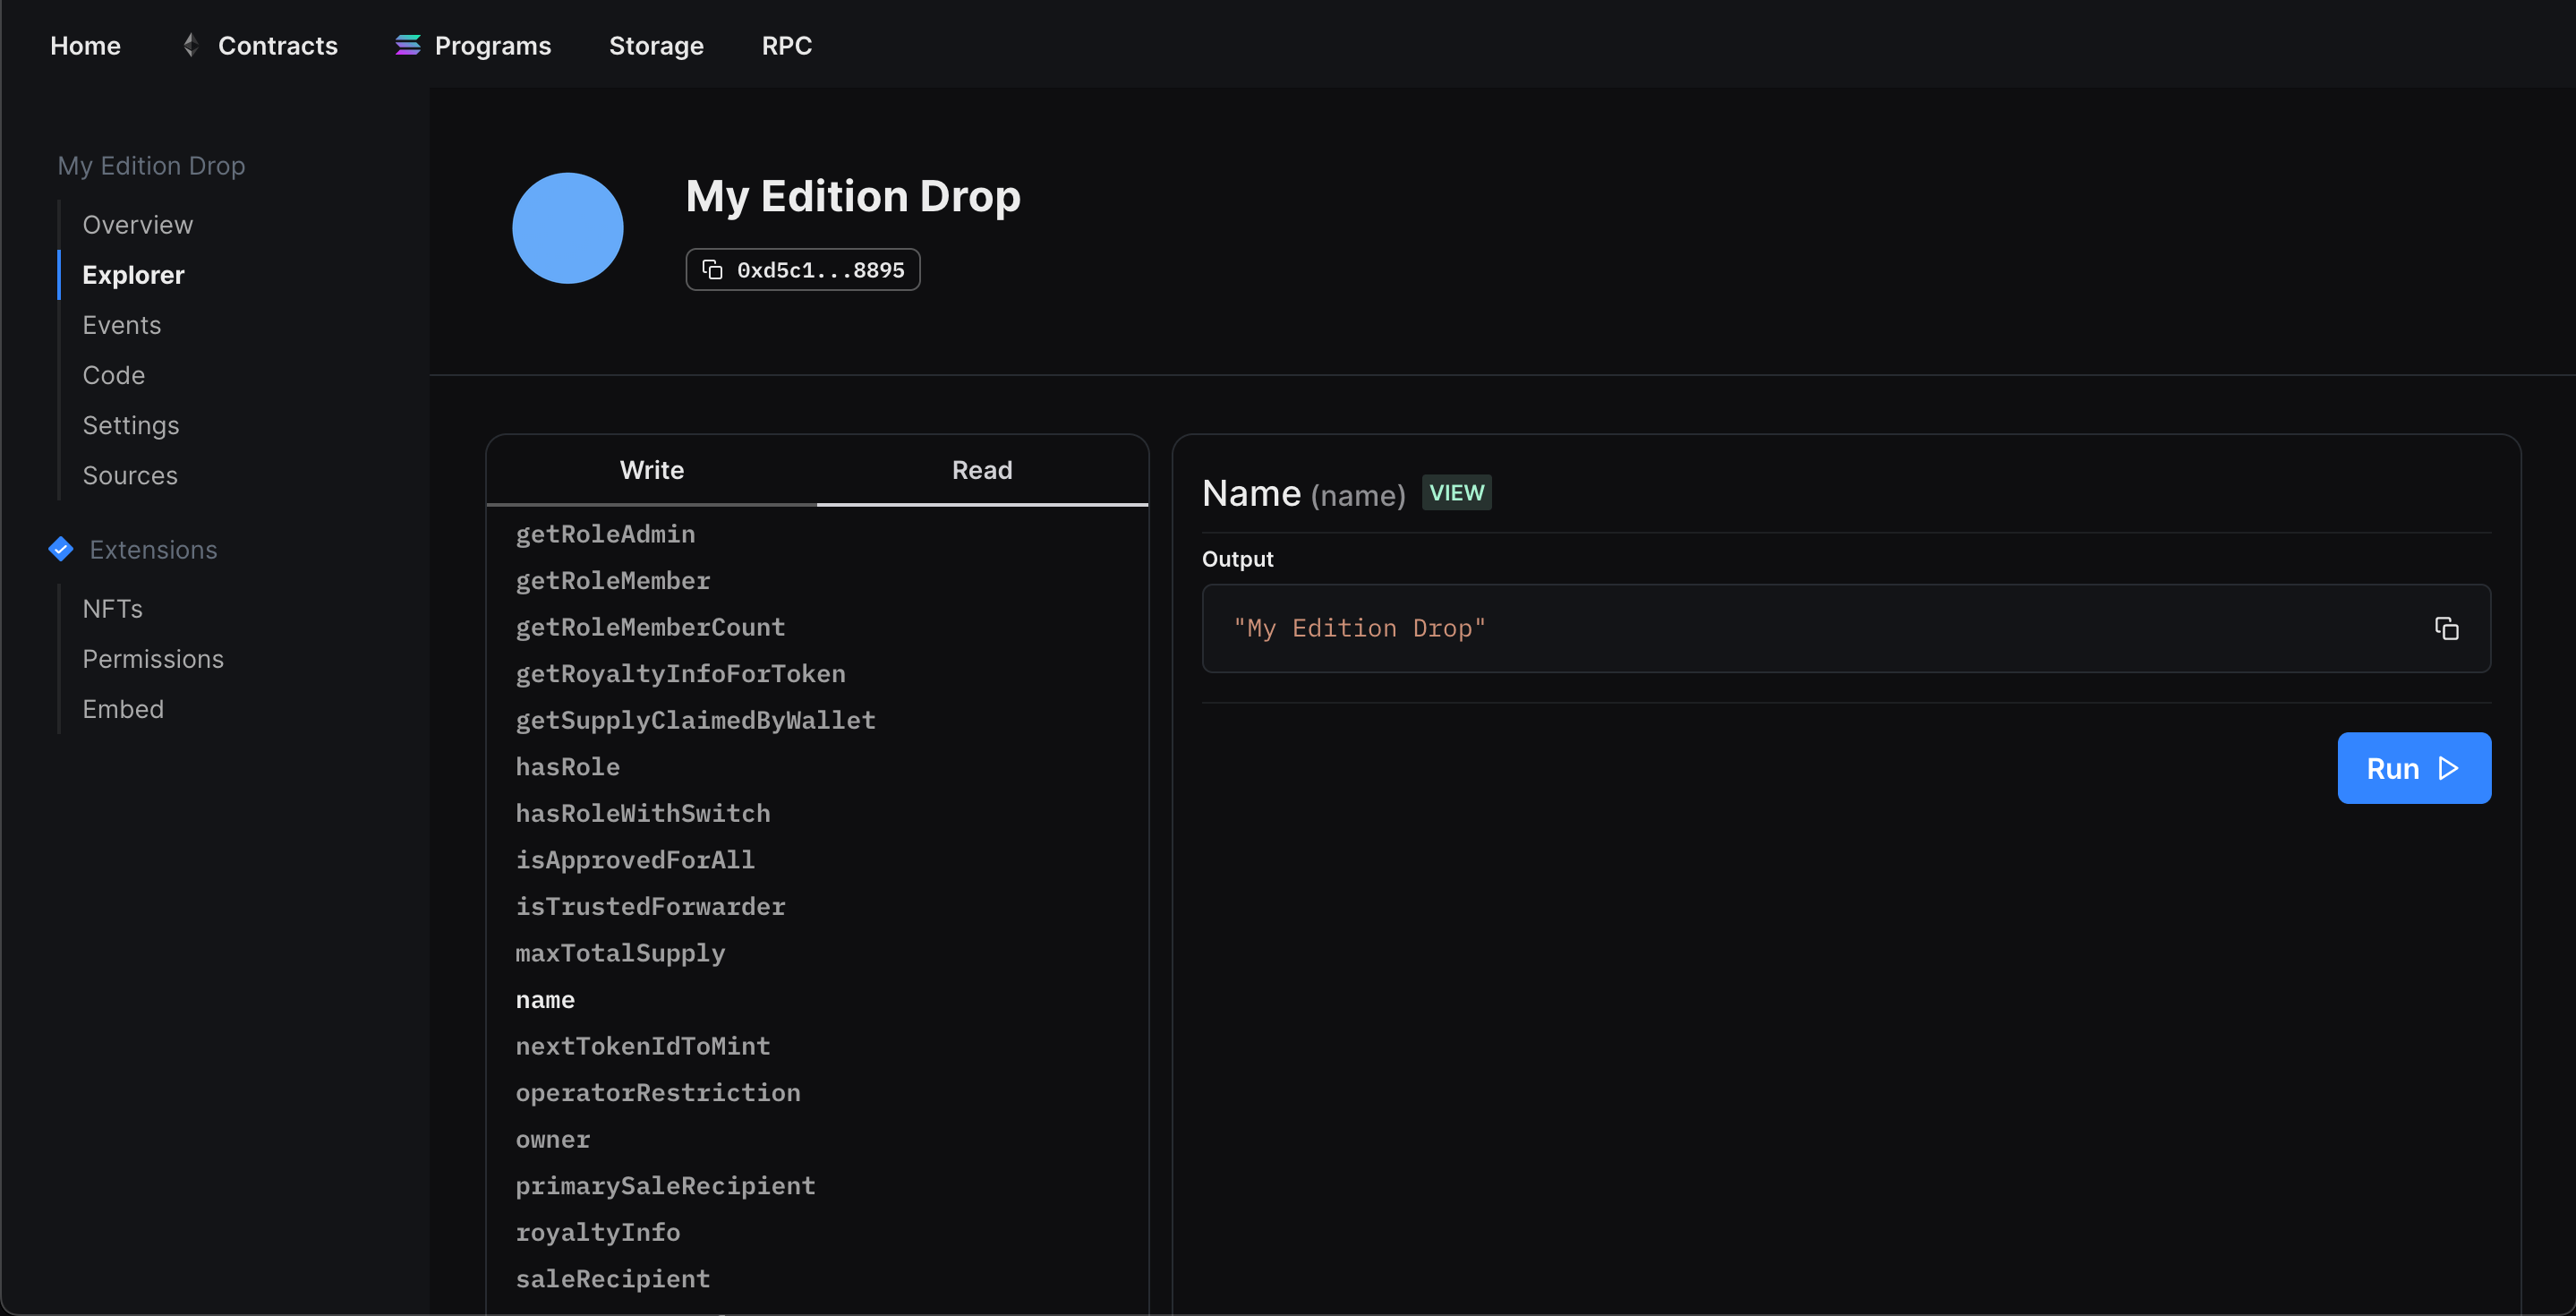Screen dimensions: 2576x1316
Task: Navigate to the Events section
Action: [121, 324]
